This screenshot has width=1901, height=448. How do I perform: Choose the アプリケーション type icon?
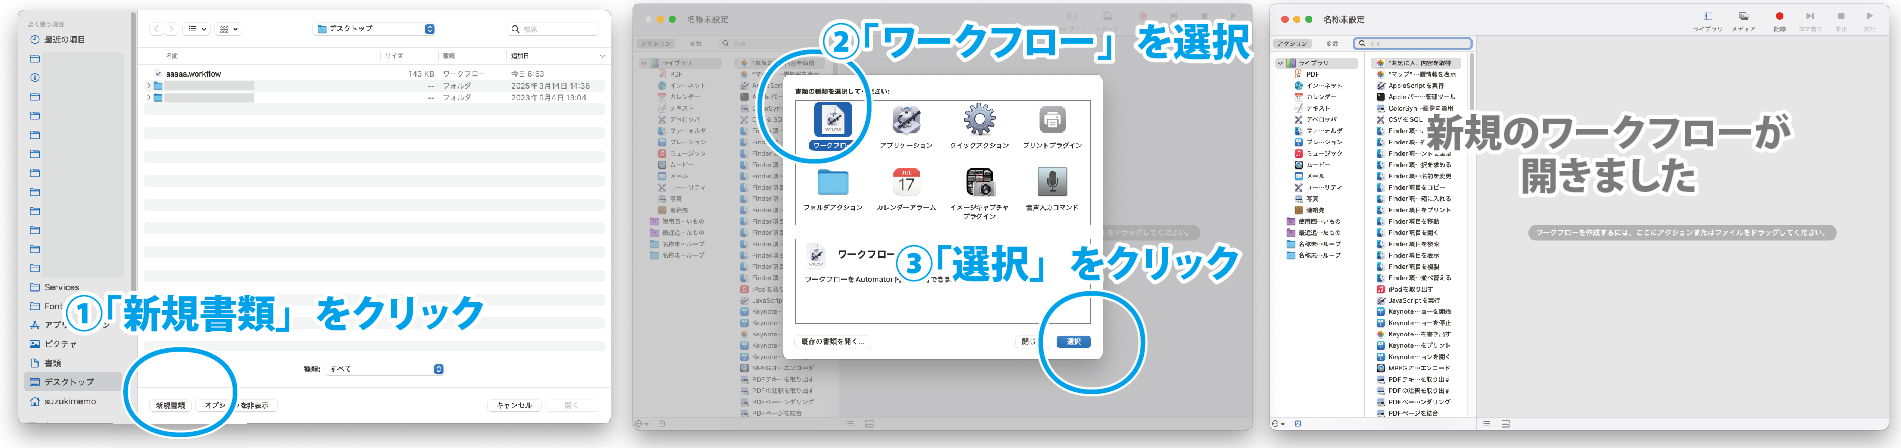pyautogui.click(x=906, y=121)
